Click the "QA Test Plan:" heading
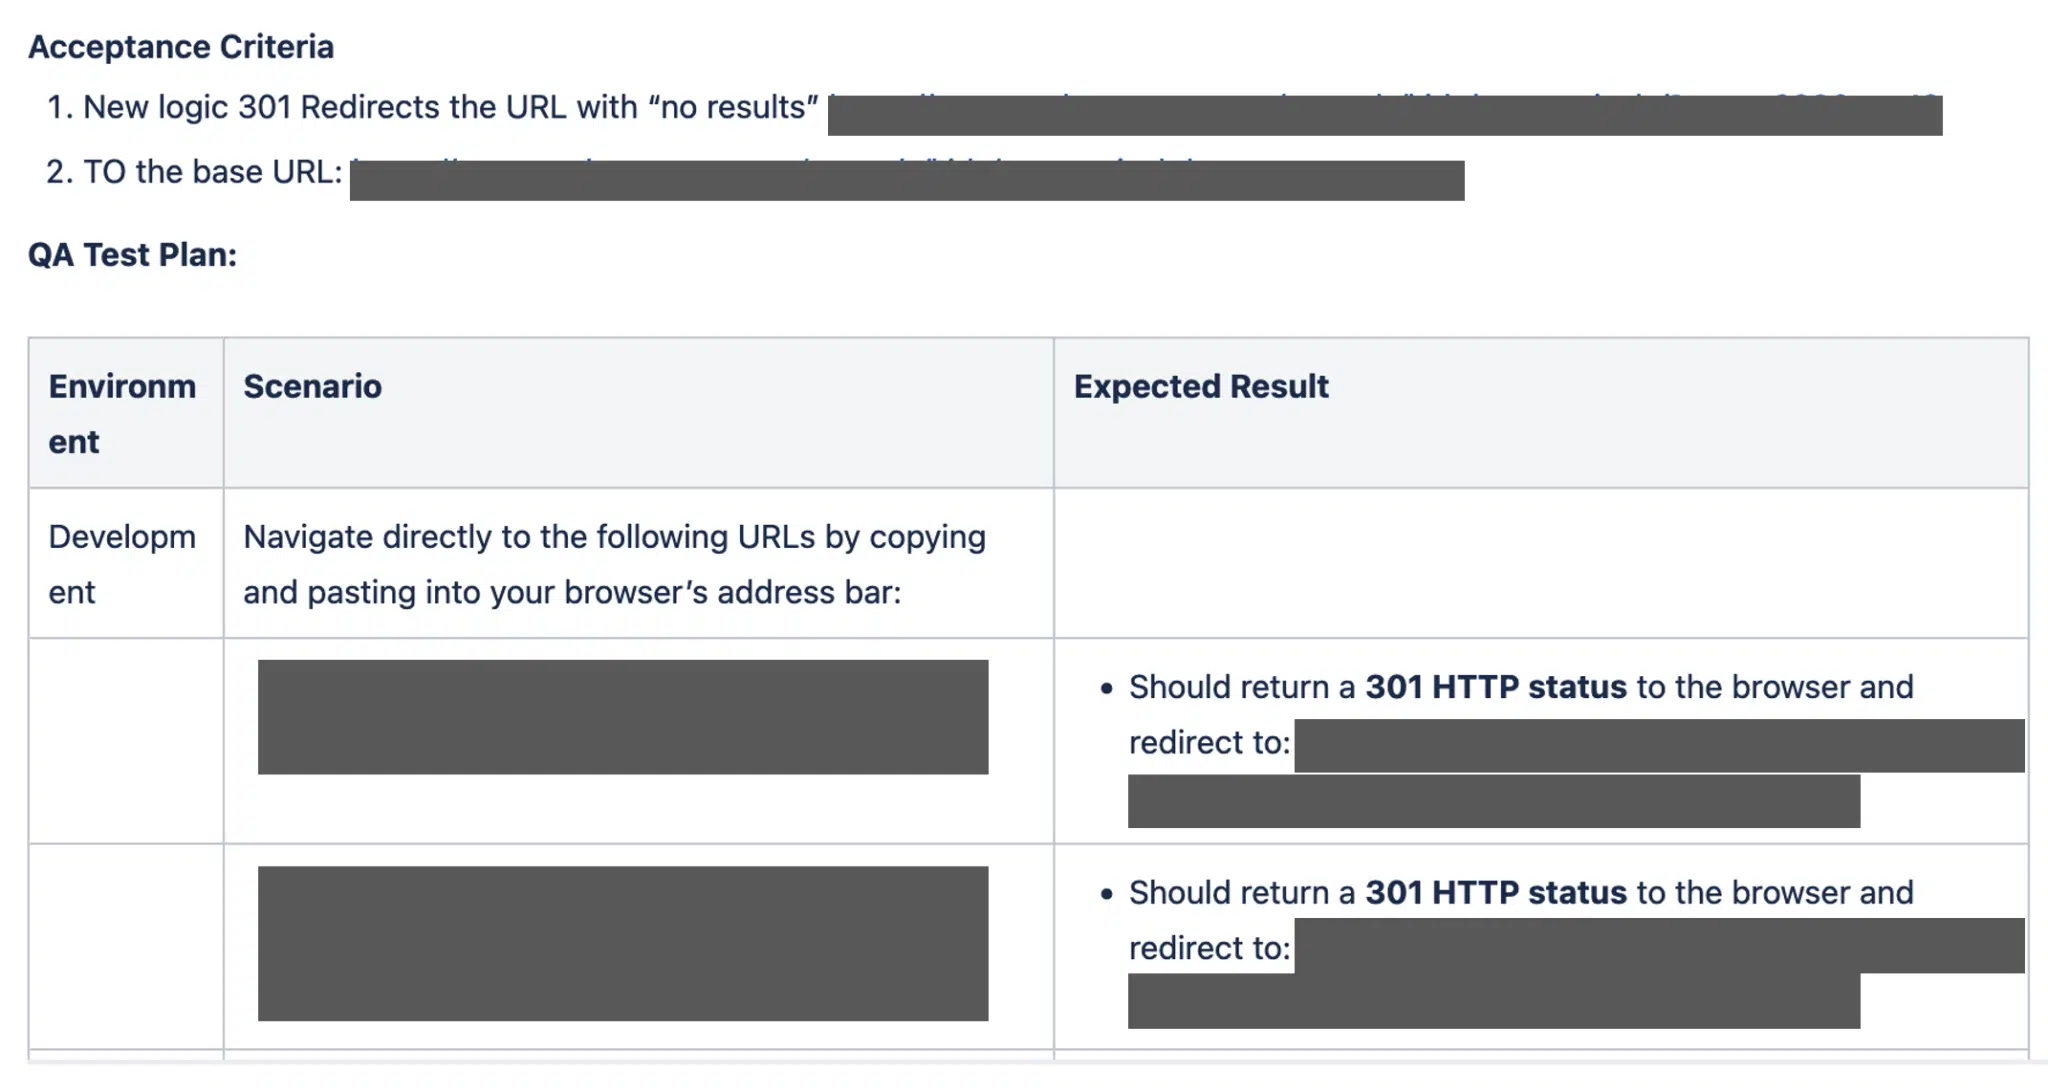 point(132,255)
